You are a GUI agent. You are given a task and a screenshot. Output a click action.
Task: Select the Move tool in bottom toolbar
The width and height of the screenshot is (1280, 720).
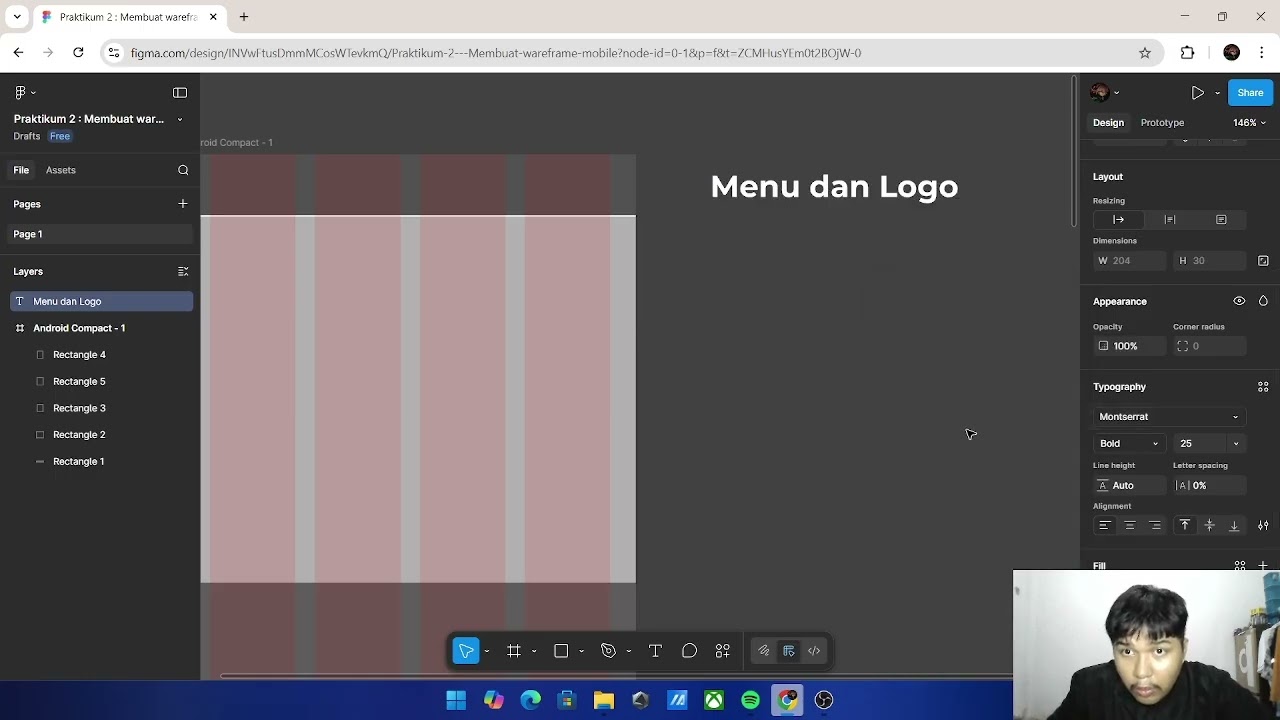pos(466,651)
